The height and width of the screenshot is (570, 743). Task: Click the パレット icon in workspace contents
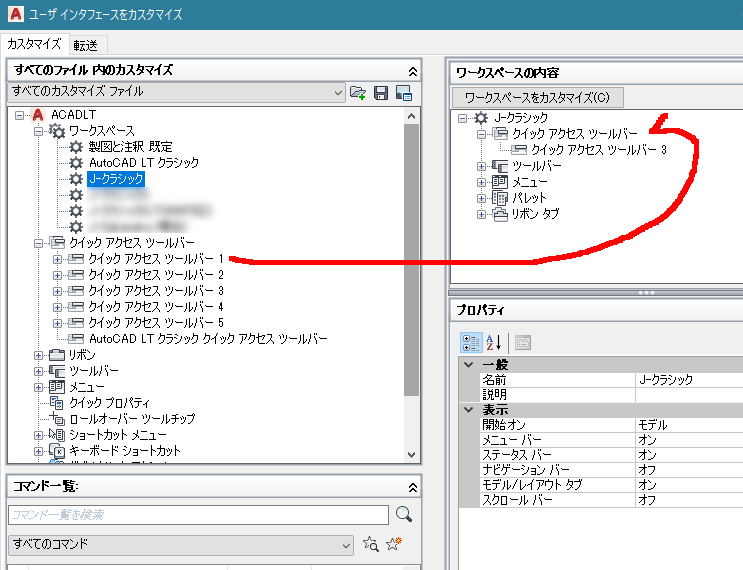coord(499,198)
